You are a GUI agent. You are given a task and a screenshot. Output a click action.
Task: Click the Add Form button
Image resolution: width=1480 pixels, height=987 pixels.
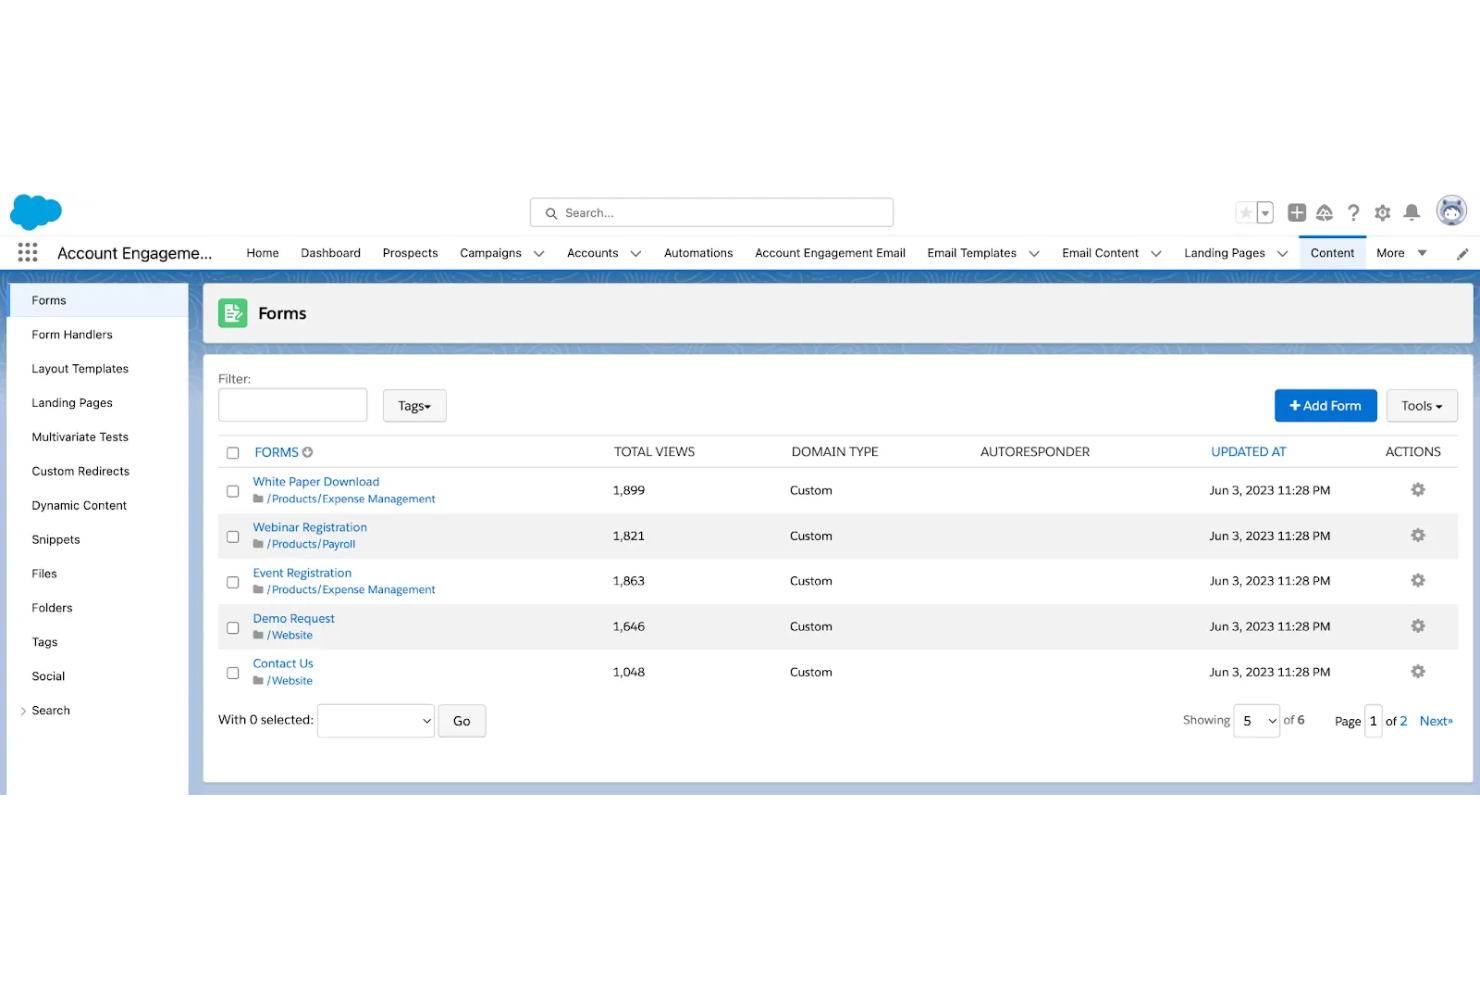coord(1325,405)
